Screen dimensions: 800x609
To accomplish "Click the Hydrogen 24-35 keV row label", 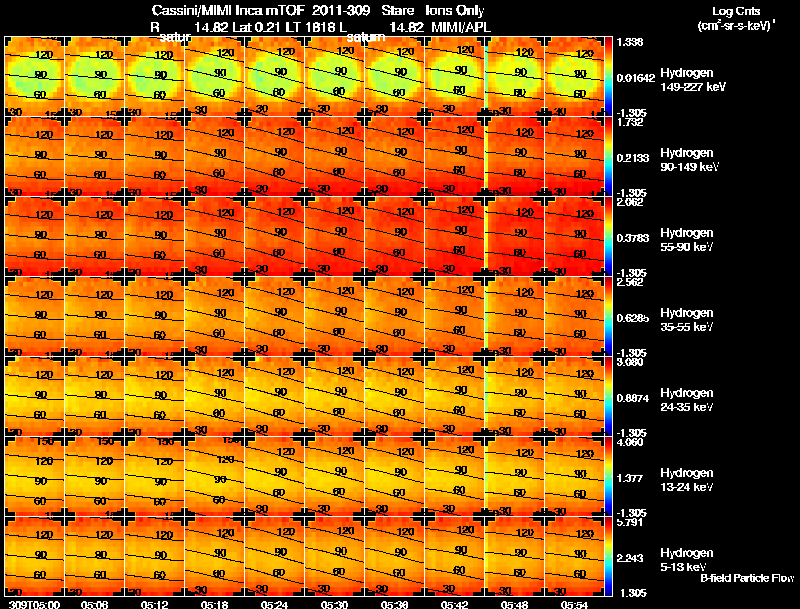I will point(687,400).
